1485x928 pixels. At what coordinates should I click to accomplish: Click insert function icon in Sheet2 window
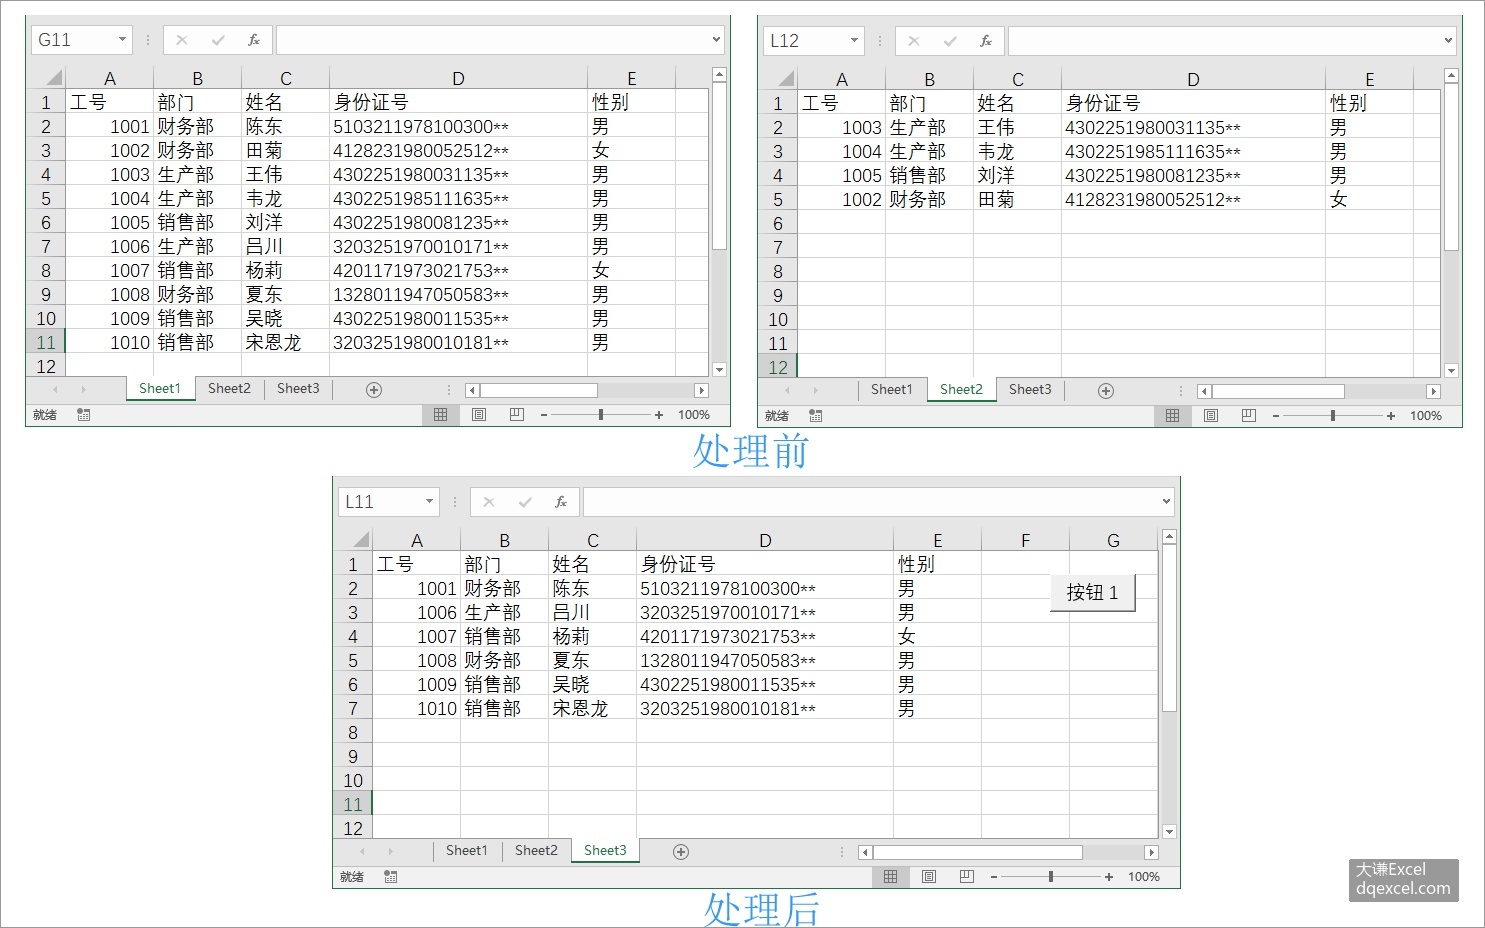986,41
